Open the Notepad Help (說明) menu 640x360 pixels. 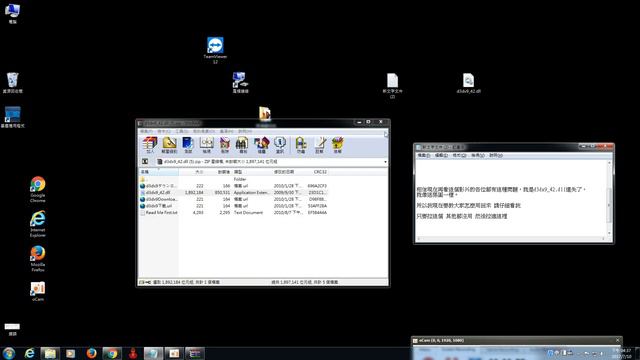click(x=496, y=156)
